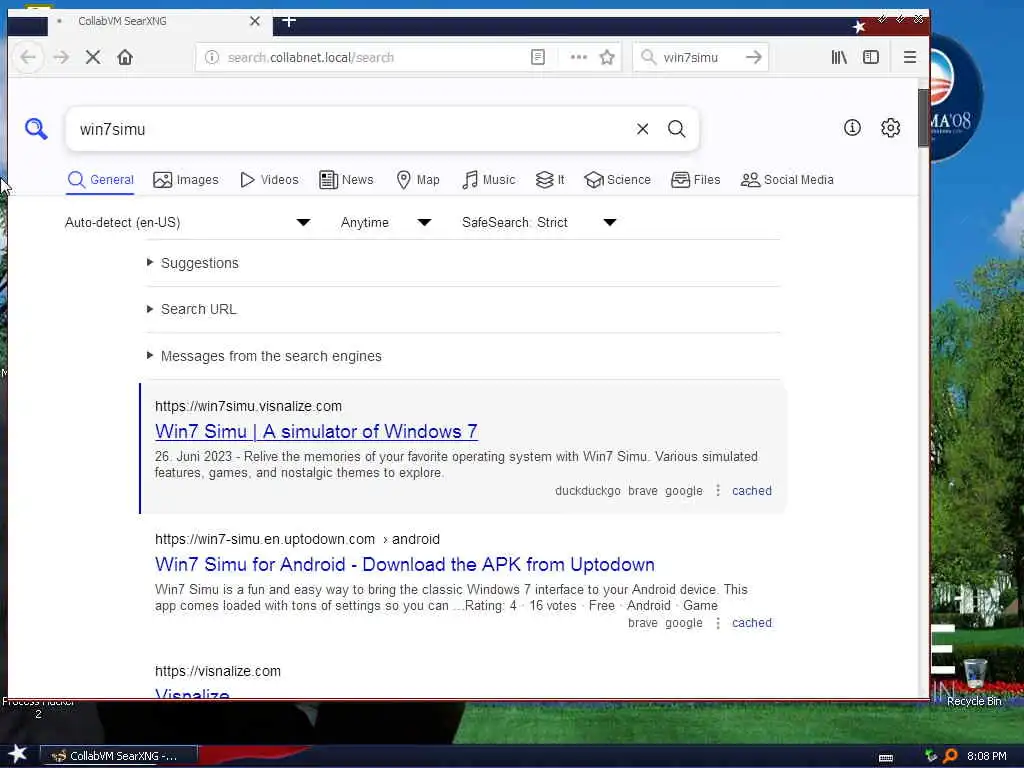Click in the win7simu search input field
The width and height of the screenshot is (1024, 768).
(353, 129)
